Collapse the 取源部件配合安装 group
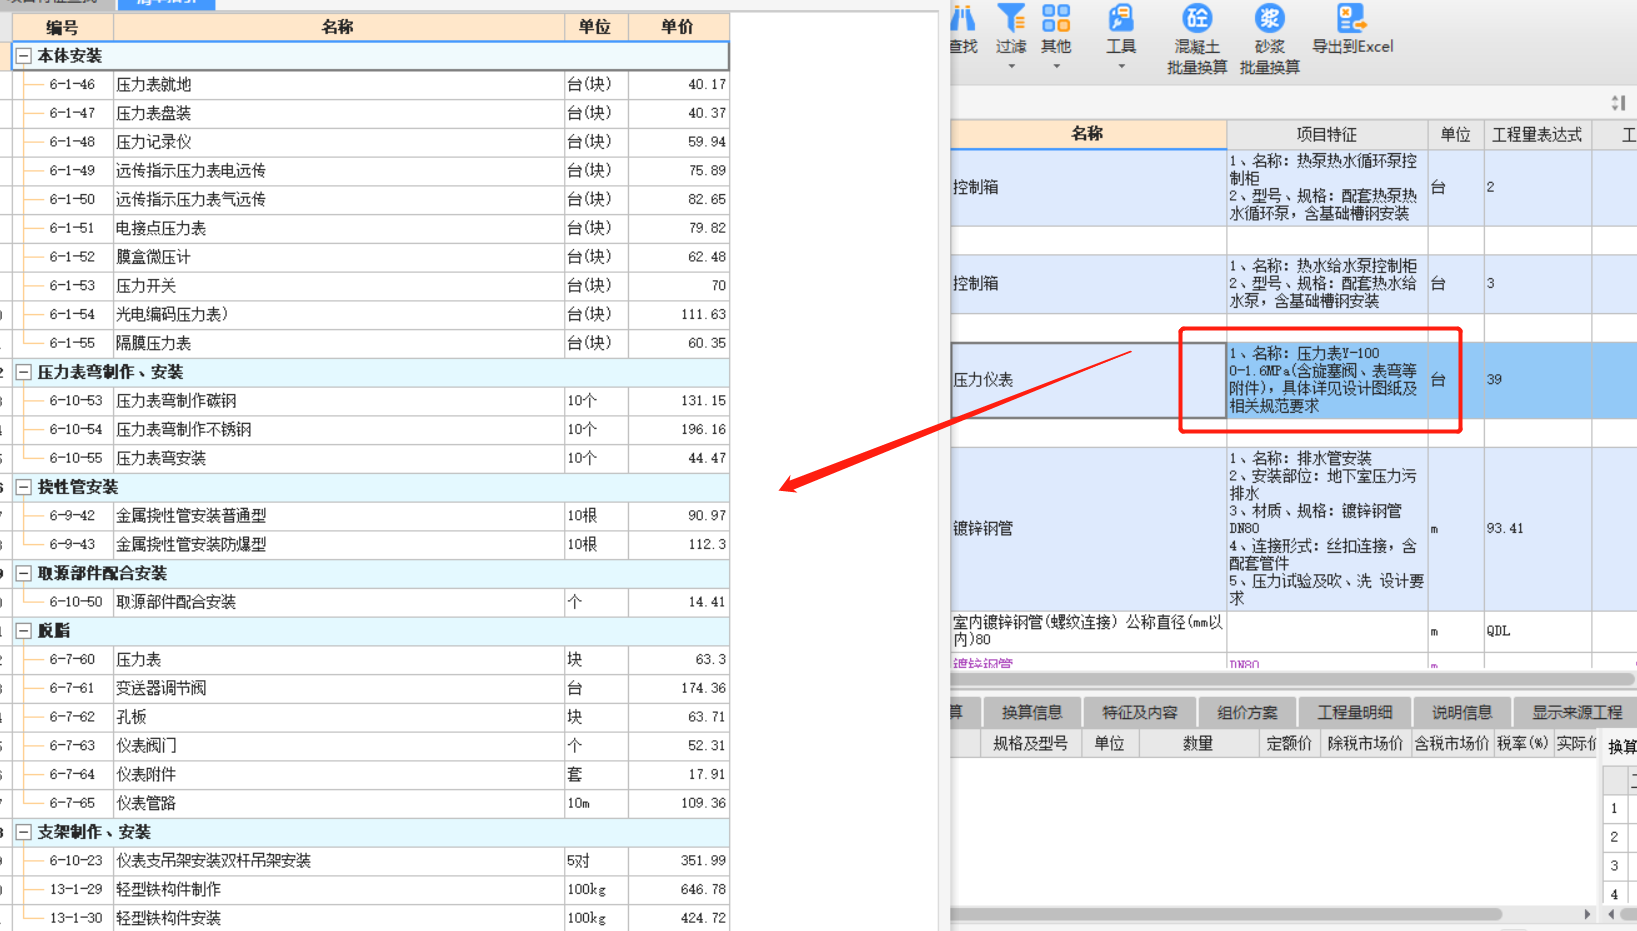 pos(23,573)
